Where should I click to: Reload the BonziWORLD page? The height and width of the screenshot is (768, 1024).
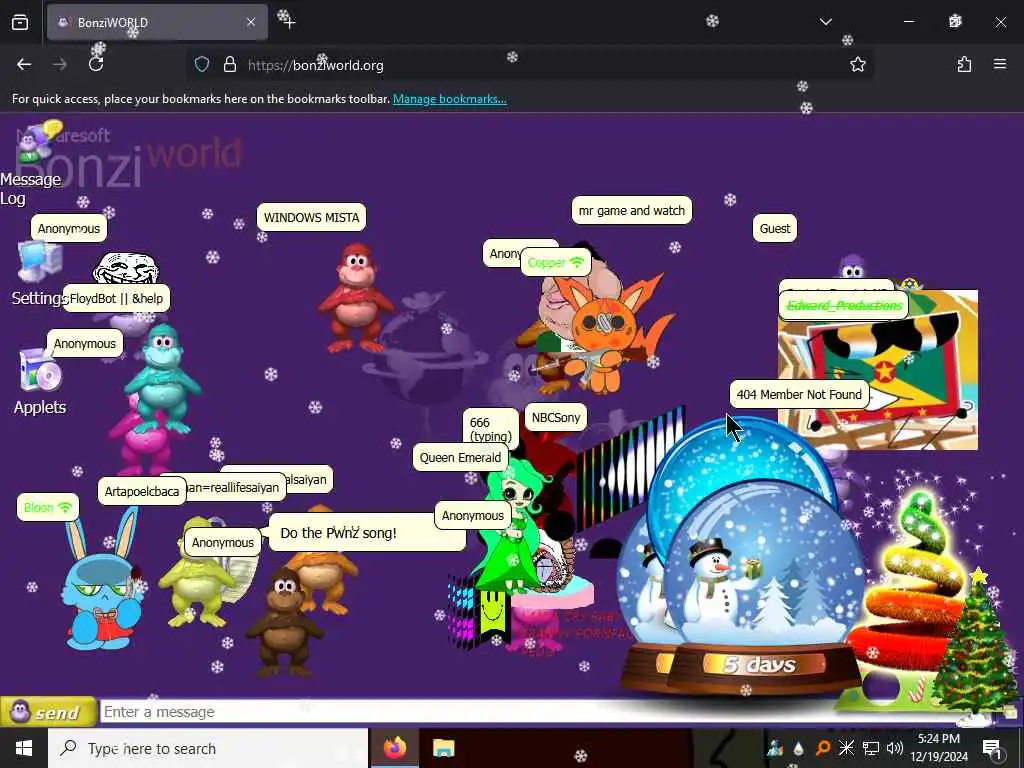tap(96, 64)
